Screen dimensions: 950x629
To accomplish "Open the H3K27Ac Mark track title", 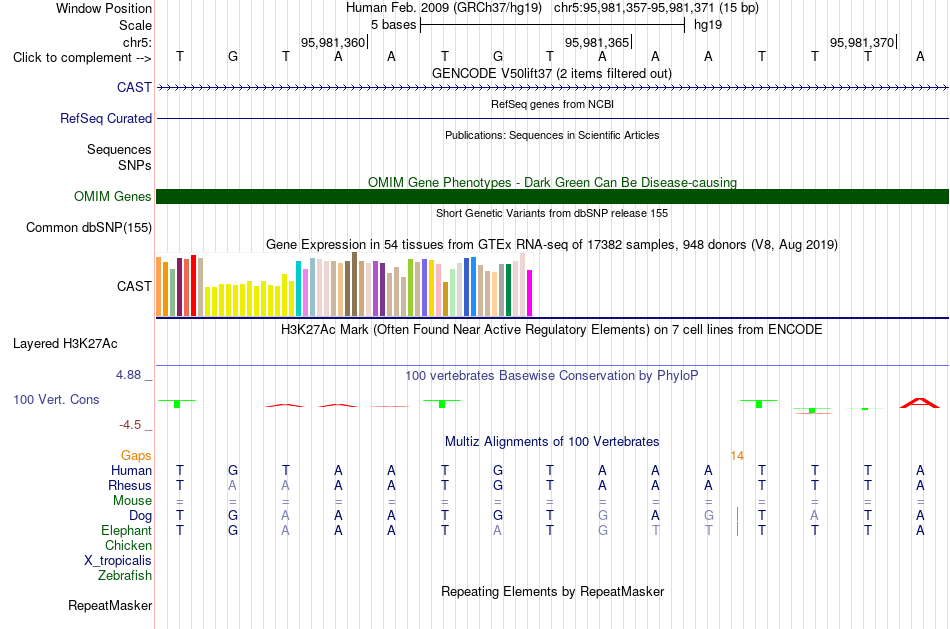I will (552, 330).
